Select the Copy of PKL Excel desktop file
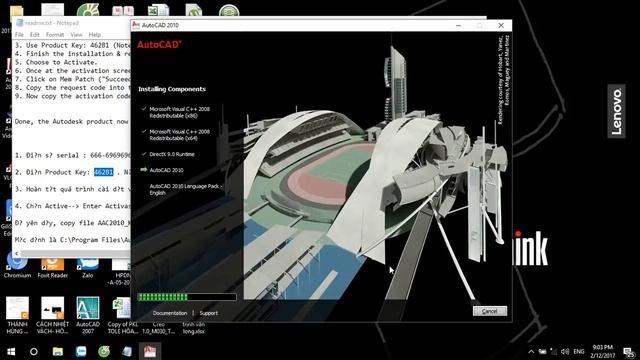 coord(122,315)
